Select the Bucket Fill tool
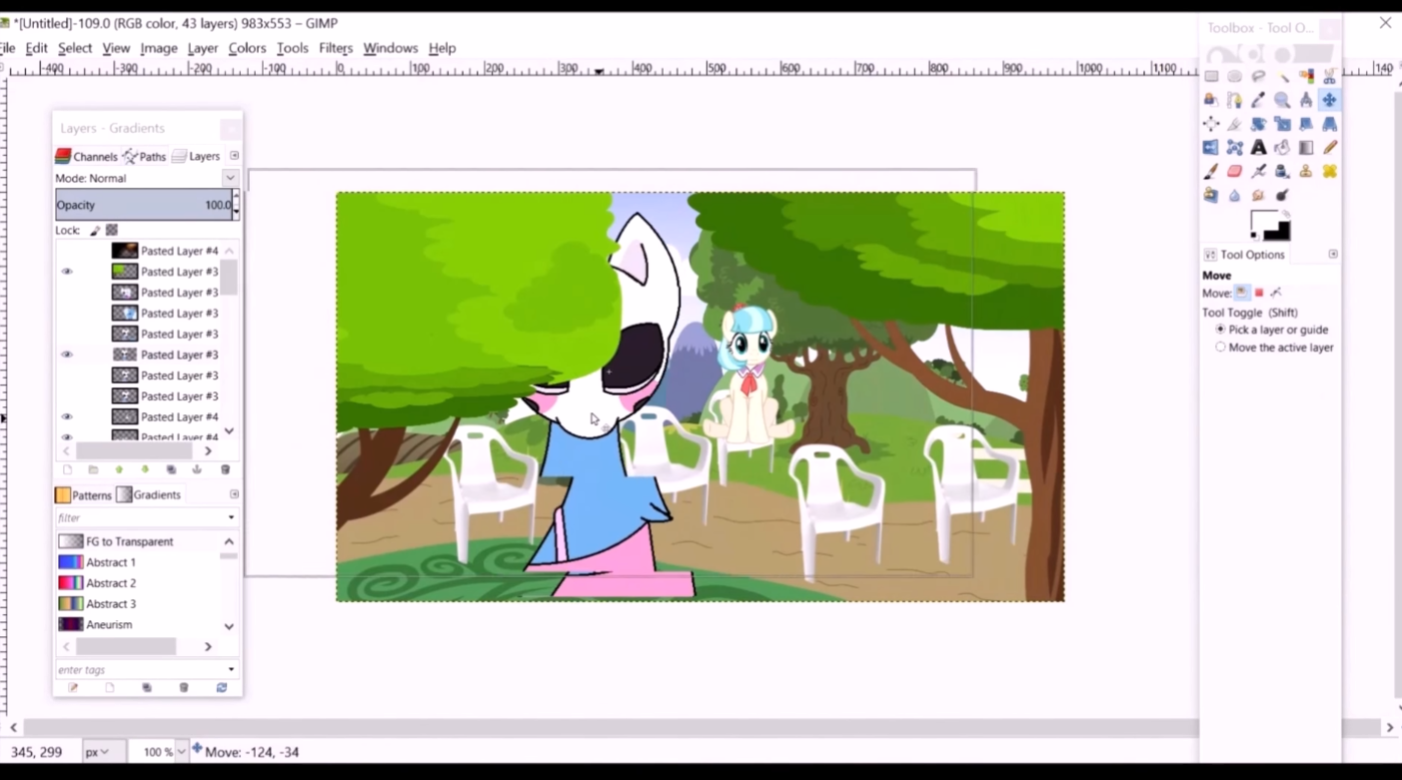The height and width of the screenshot is (780, 1402). coord(1283,148)
